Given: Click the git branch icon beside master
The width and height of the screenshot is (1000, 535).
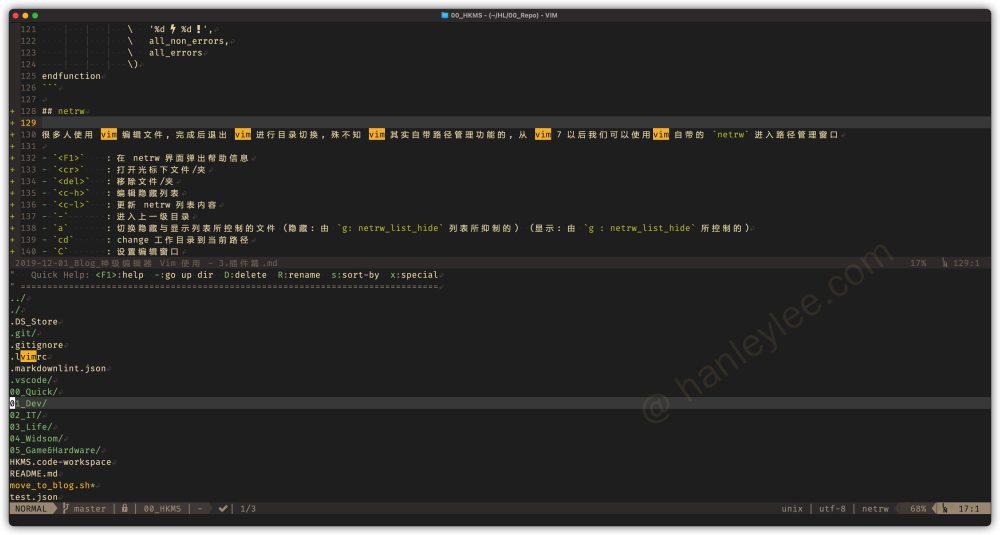Looking at the screenshot, I should click(66, 508).
